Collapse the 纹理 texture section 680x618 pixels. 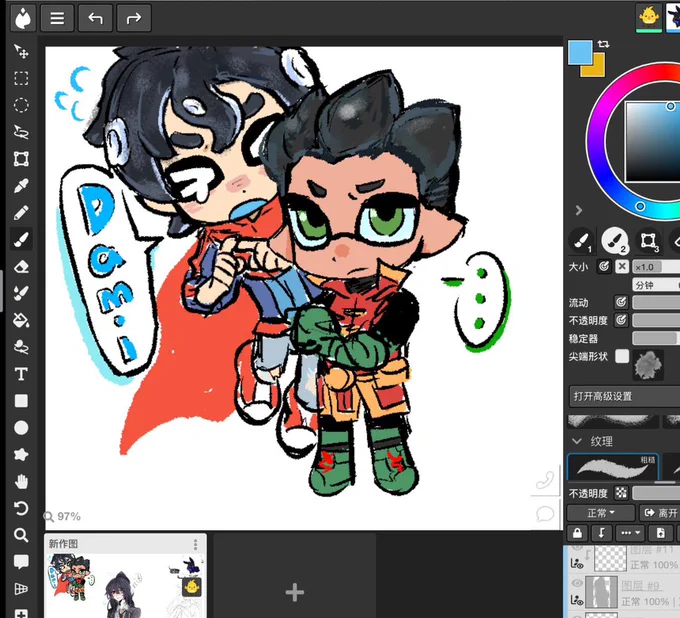tap(577, 441)
